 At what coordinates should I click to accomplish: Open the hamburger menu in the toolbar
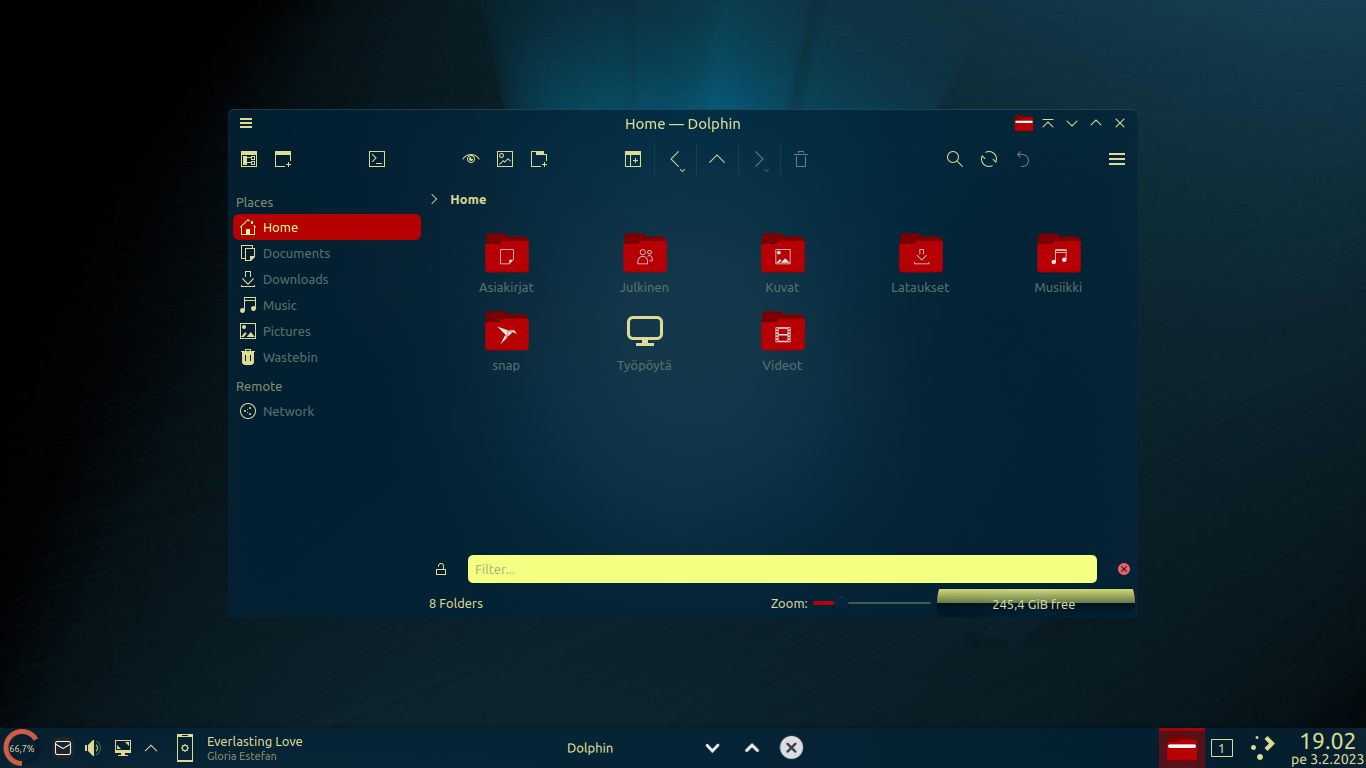[x=1117, y=159]
